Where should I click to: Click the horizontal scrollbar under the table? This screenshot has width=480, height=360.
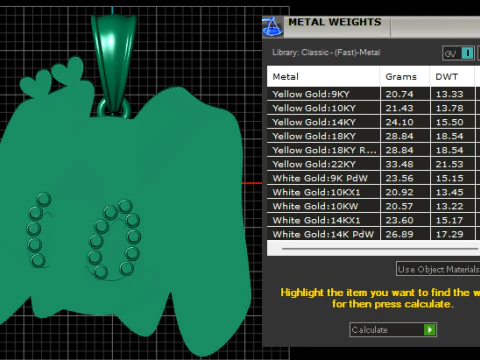[x=380, y=249]
